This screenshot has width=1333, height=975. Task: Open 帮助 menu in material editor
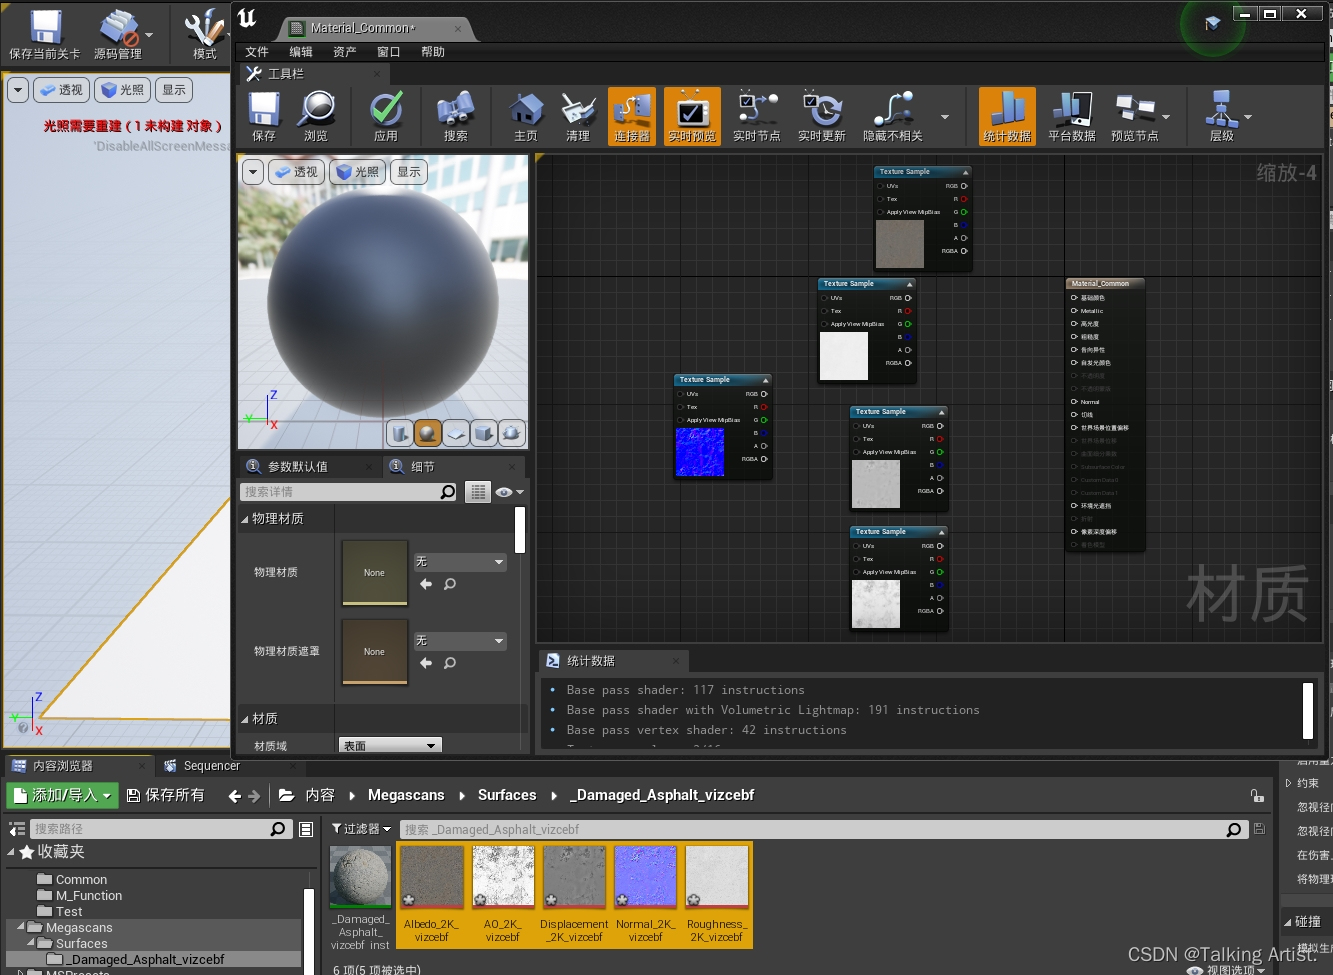[433, 52]
